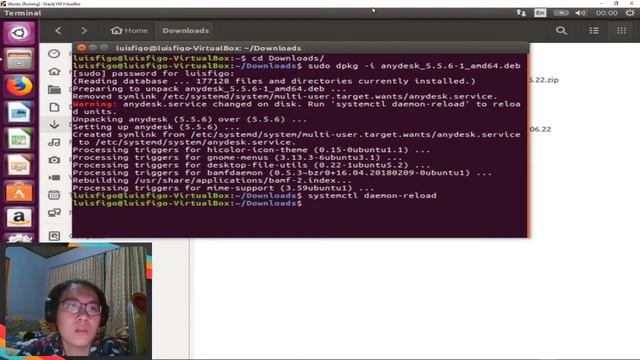
Task: Select Recent in Files sidebar
Action: coord(54,53)
